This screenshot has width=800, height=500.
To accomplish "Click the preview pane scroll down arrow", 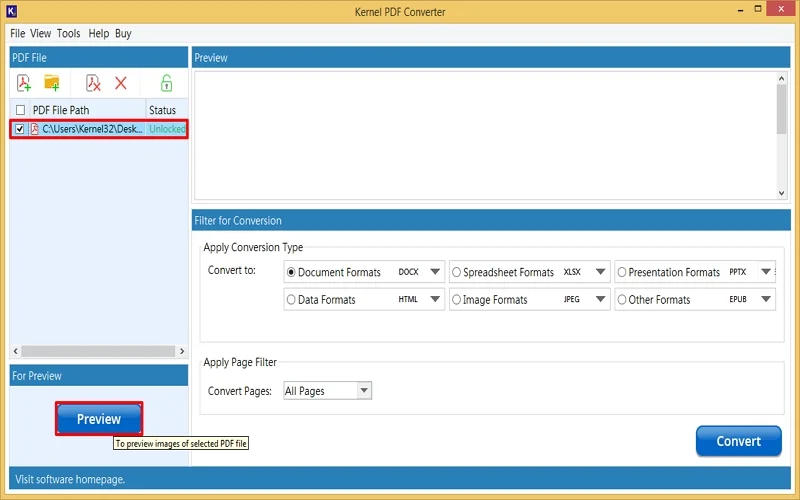I will pyautogui.click(x=781, y=193).
